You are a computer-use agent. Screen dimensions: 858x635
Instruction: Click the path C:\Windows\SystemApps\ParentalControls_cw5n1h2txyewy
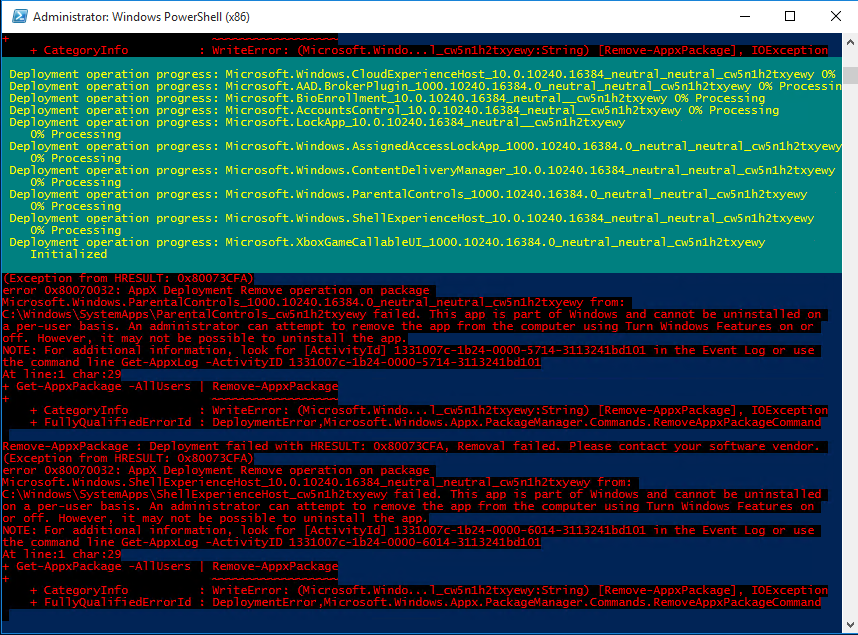[184, 315]
